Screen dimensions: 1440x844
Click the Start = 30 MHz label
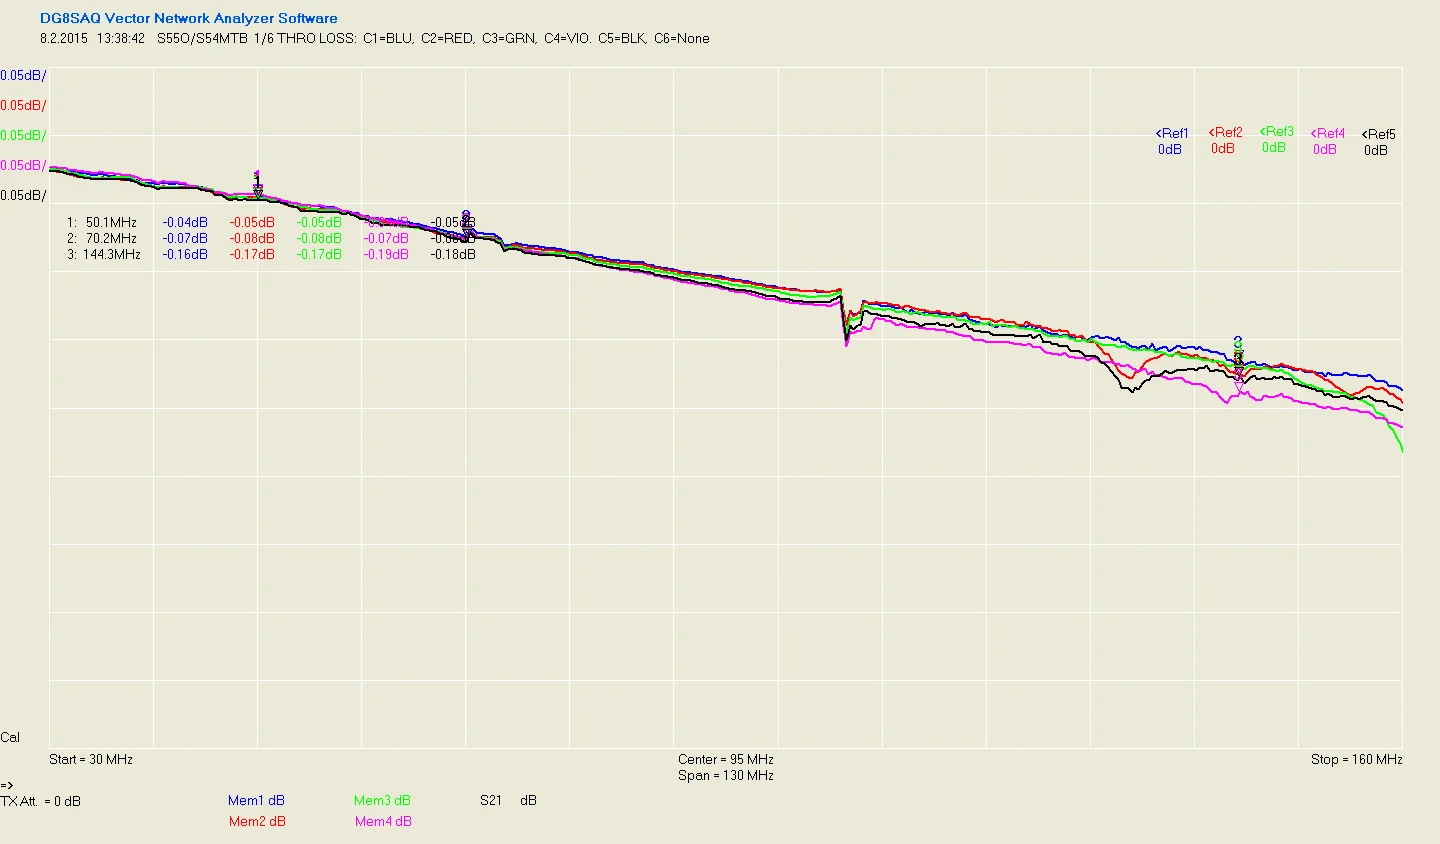point(91,759)
